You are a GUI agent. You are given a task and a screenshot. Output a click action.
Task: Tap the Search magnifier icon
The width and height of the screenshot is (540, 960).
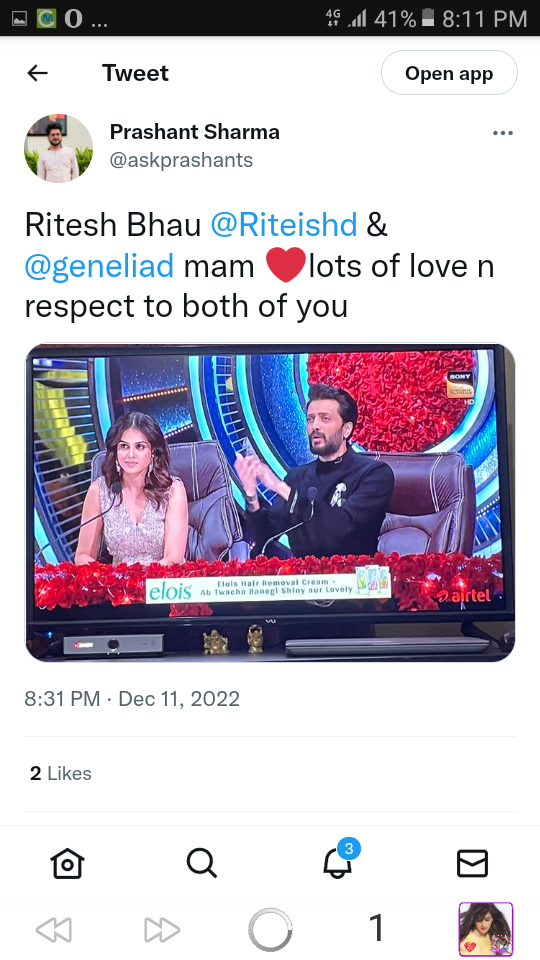pos(201,863)
